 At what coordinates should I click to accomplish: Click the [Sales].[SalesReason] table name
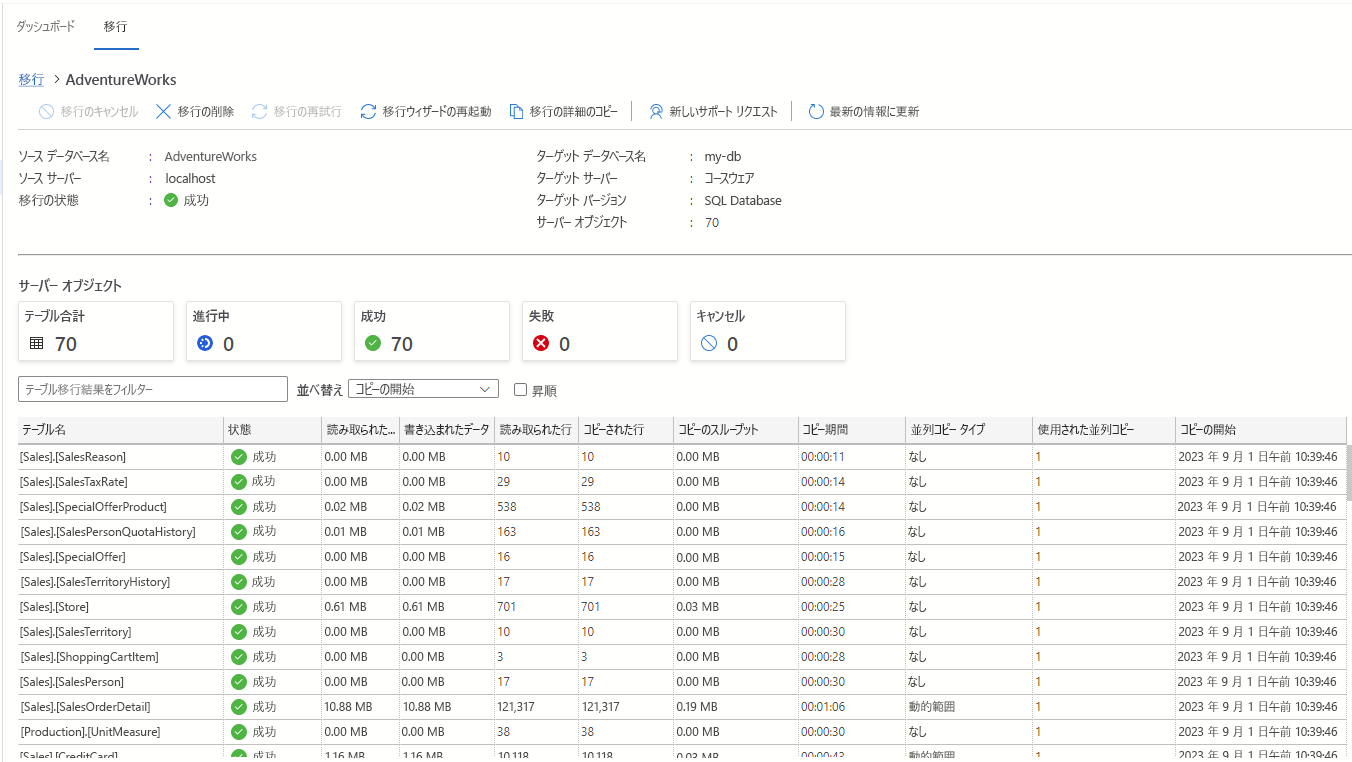[x=73, y=457]
